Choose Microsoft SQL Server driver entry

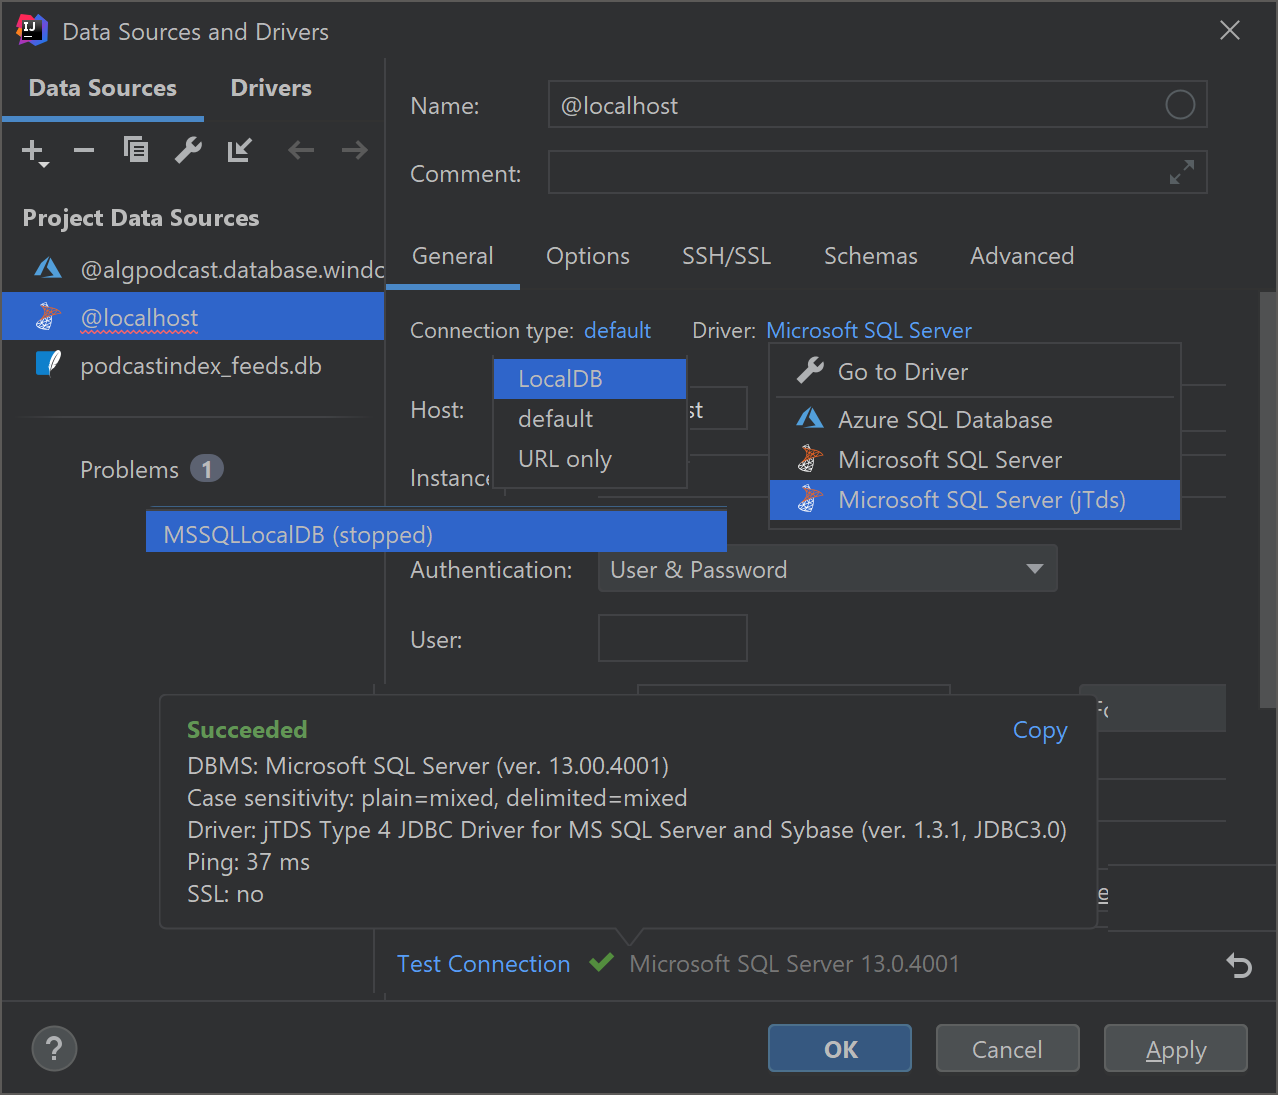975,460
